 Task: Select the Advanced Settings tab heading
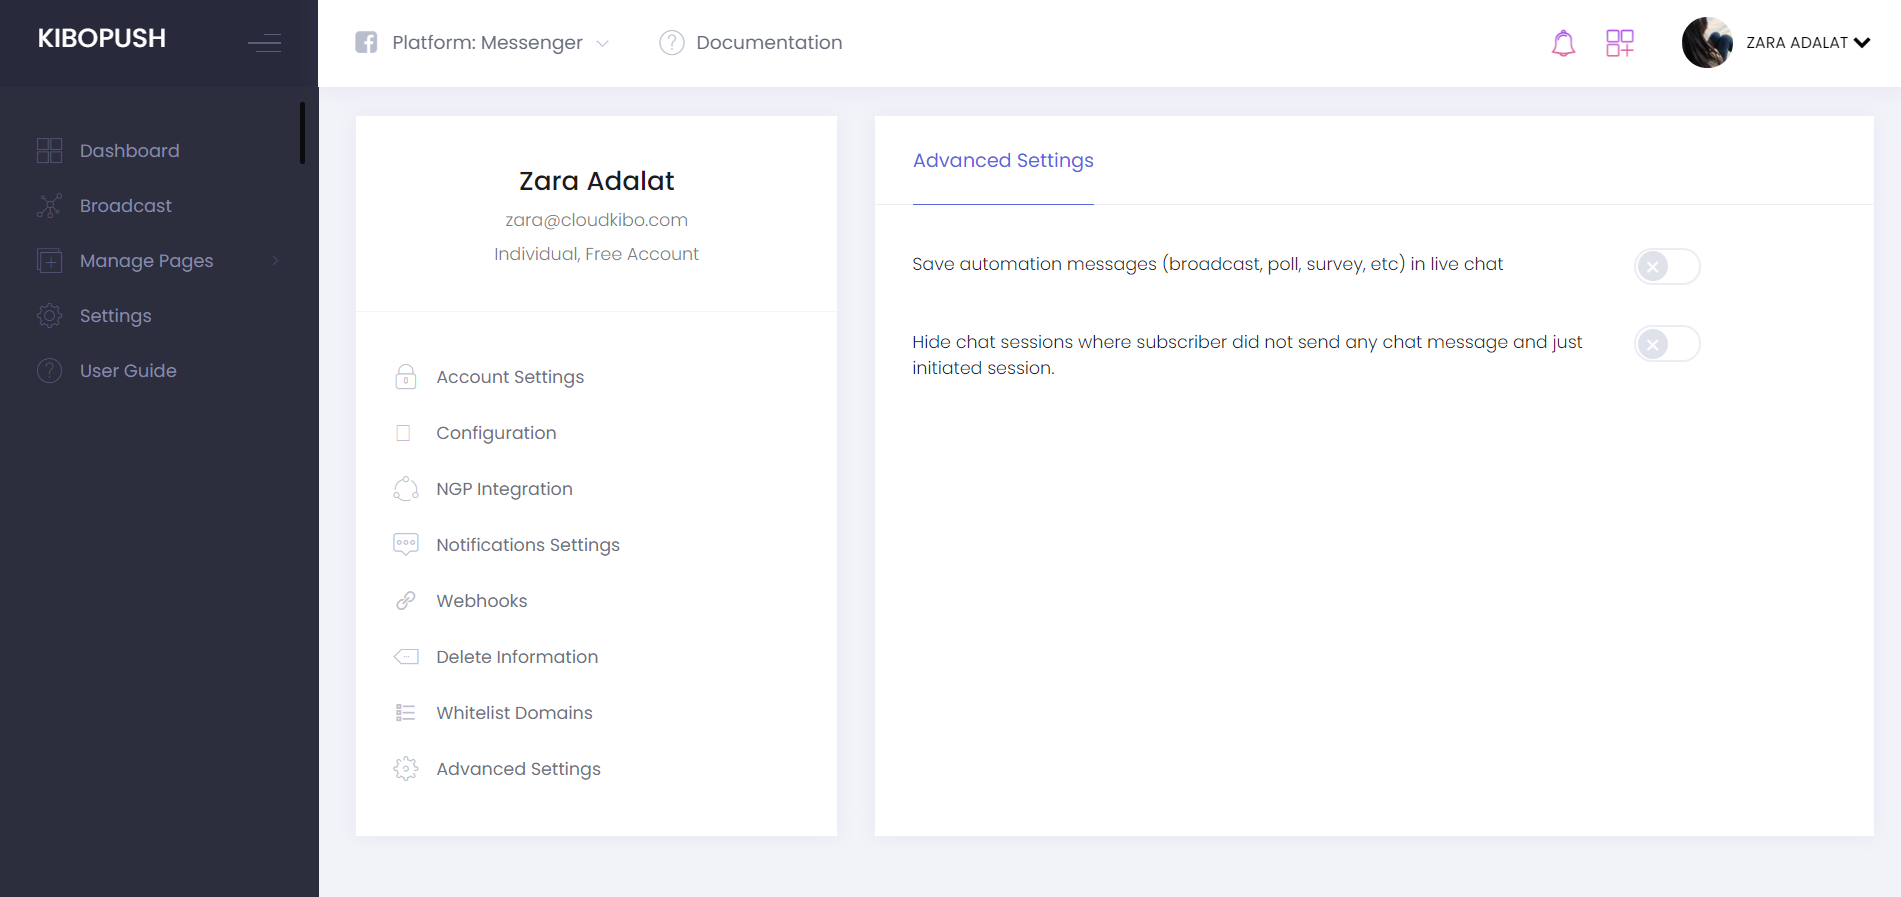(1003, 161)
